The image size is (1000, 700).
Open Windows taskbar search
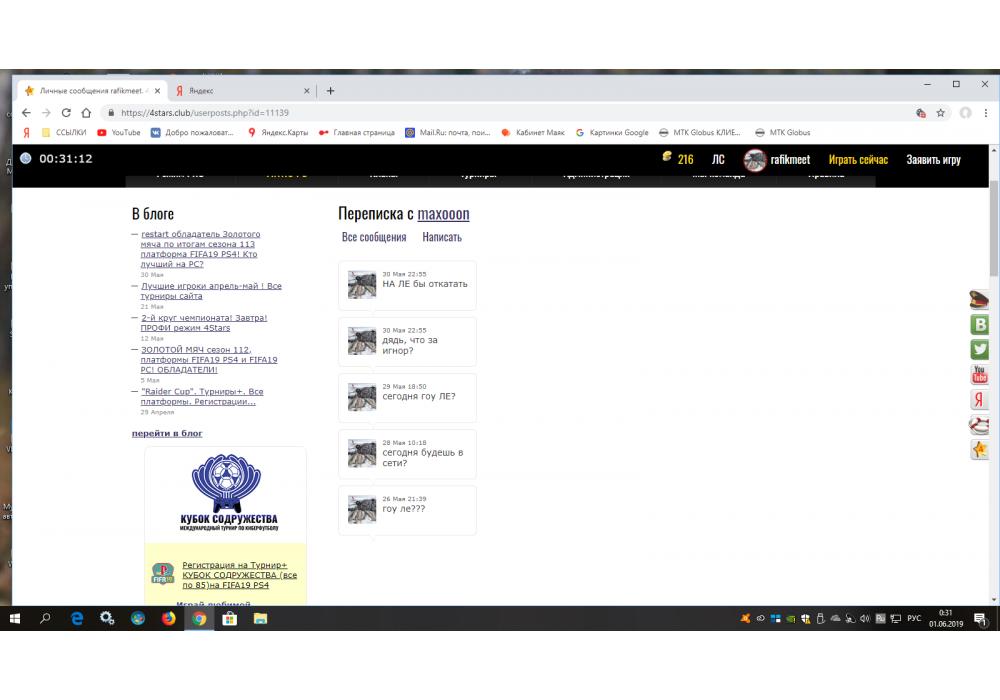pyautogui.click(x=45, y=618)
